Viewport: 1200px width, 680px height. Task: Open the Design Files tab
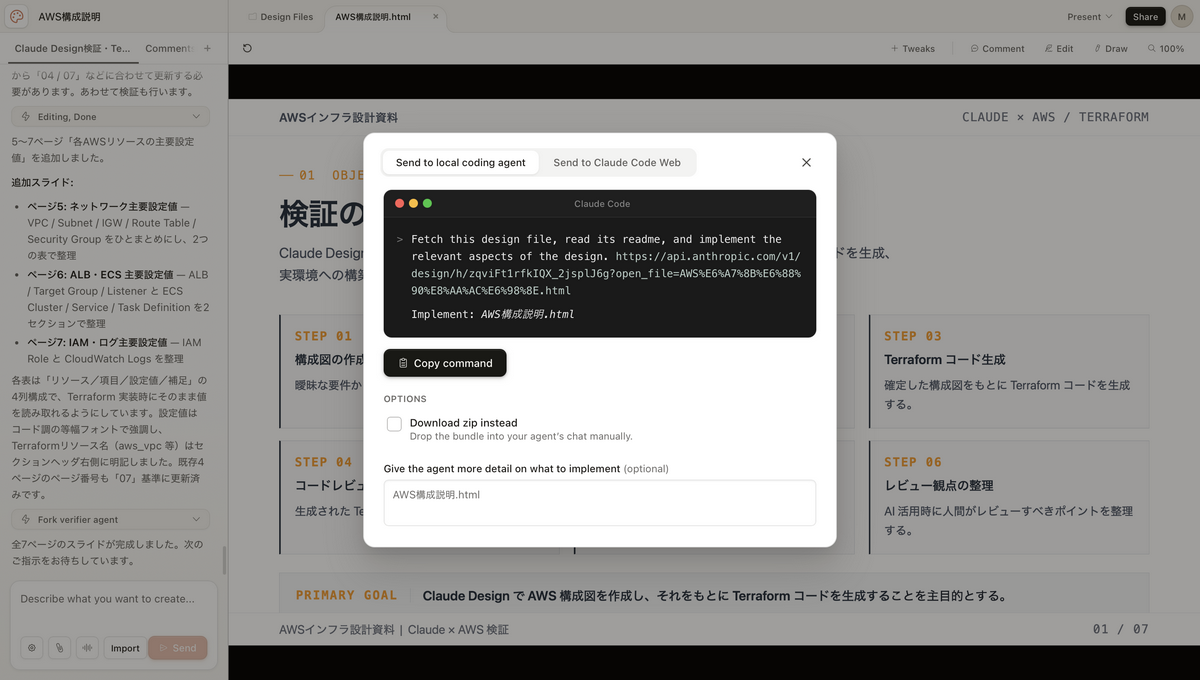(x=280, y=17)
